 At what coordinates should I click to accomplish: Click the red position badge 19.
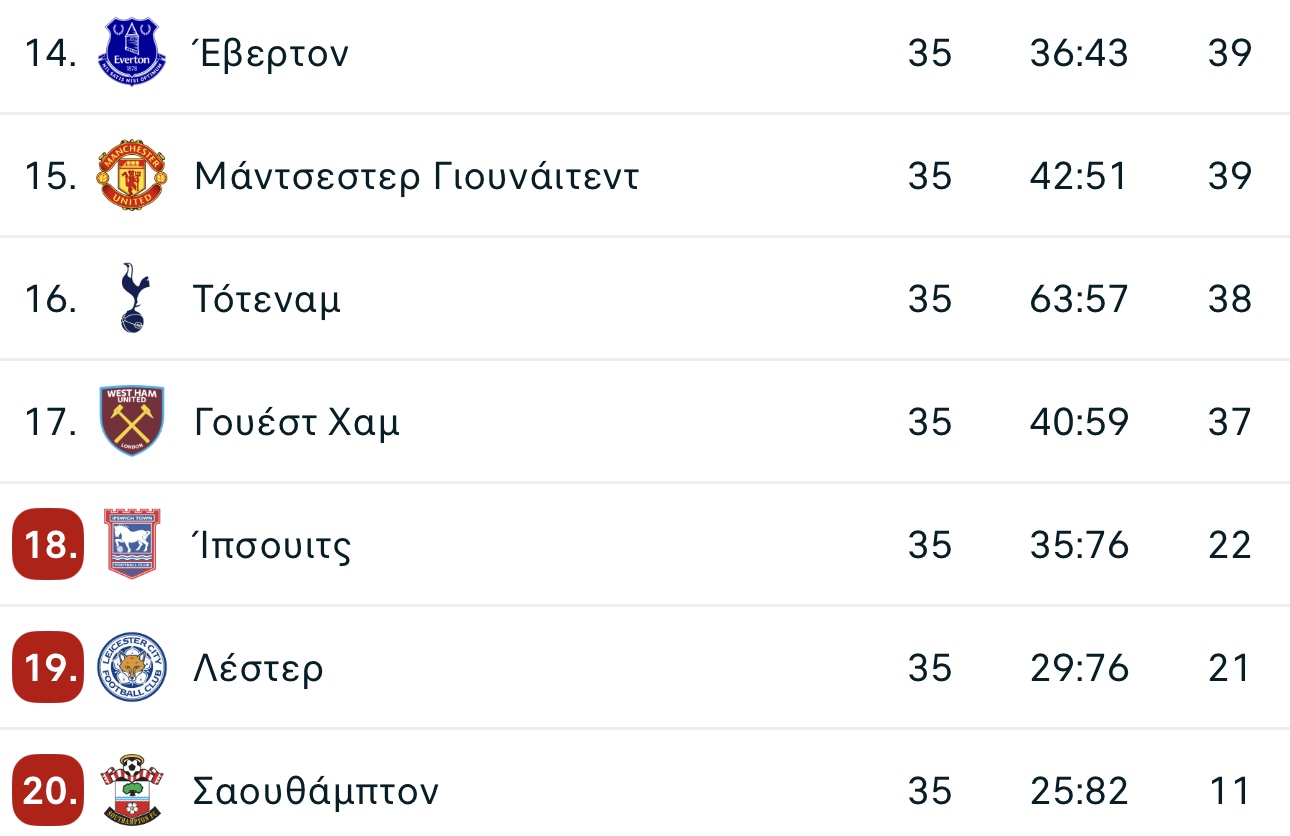point(48,668)
